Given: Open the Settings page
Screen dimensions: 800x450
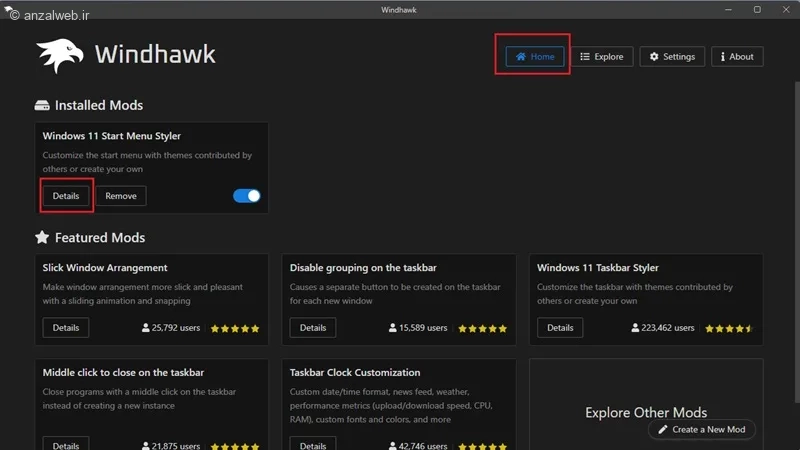Looking at the screenshot, I should pos(672,57).
